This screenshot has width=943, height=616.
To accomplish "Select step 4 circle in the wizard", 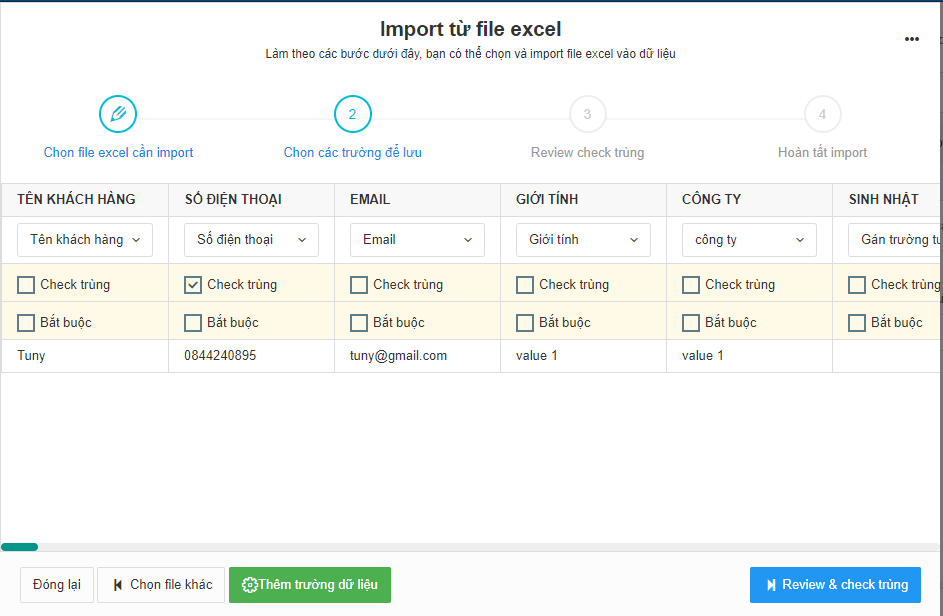I will click(822, 114).
